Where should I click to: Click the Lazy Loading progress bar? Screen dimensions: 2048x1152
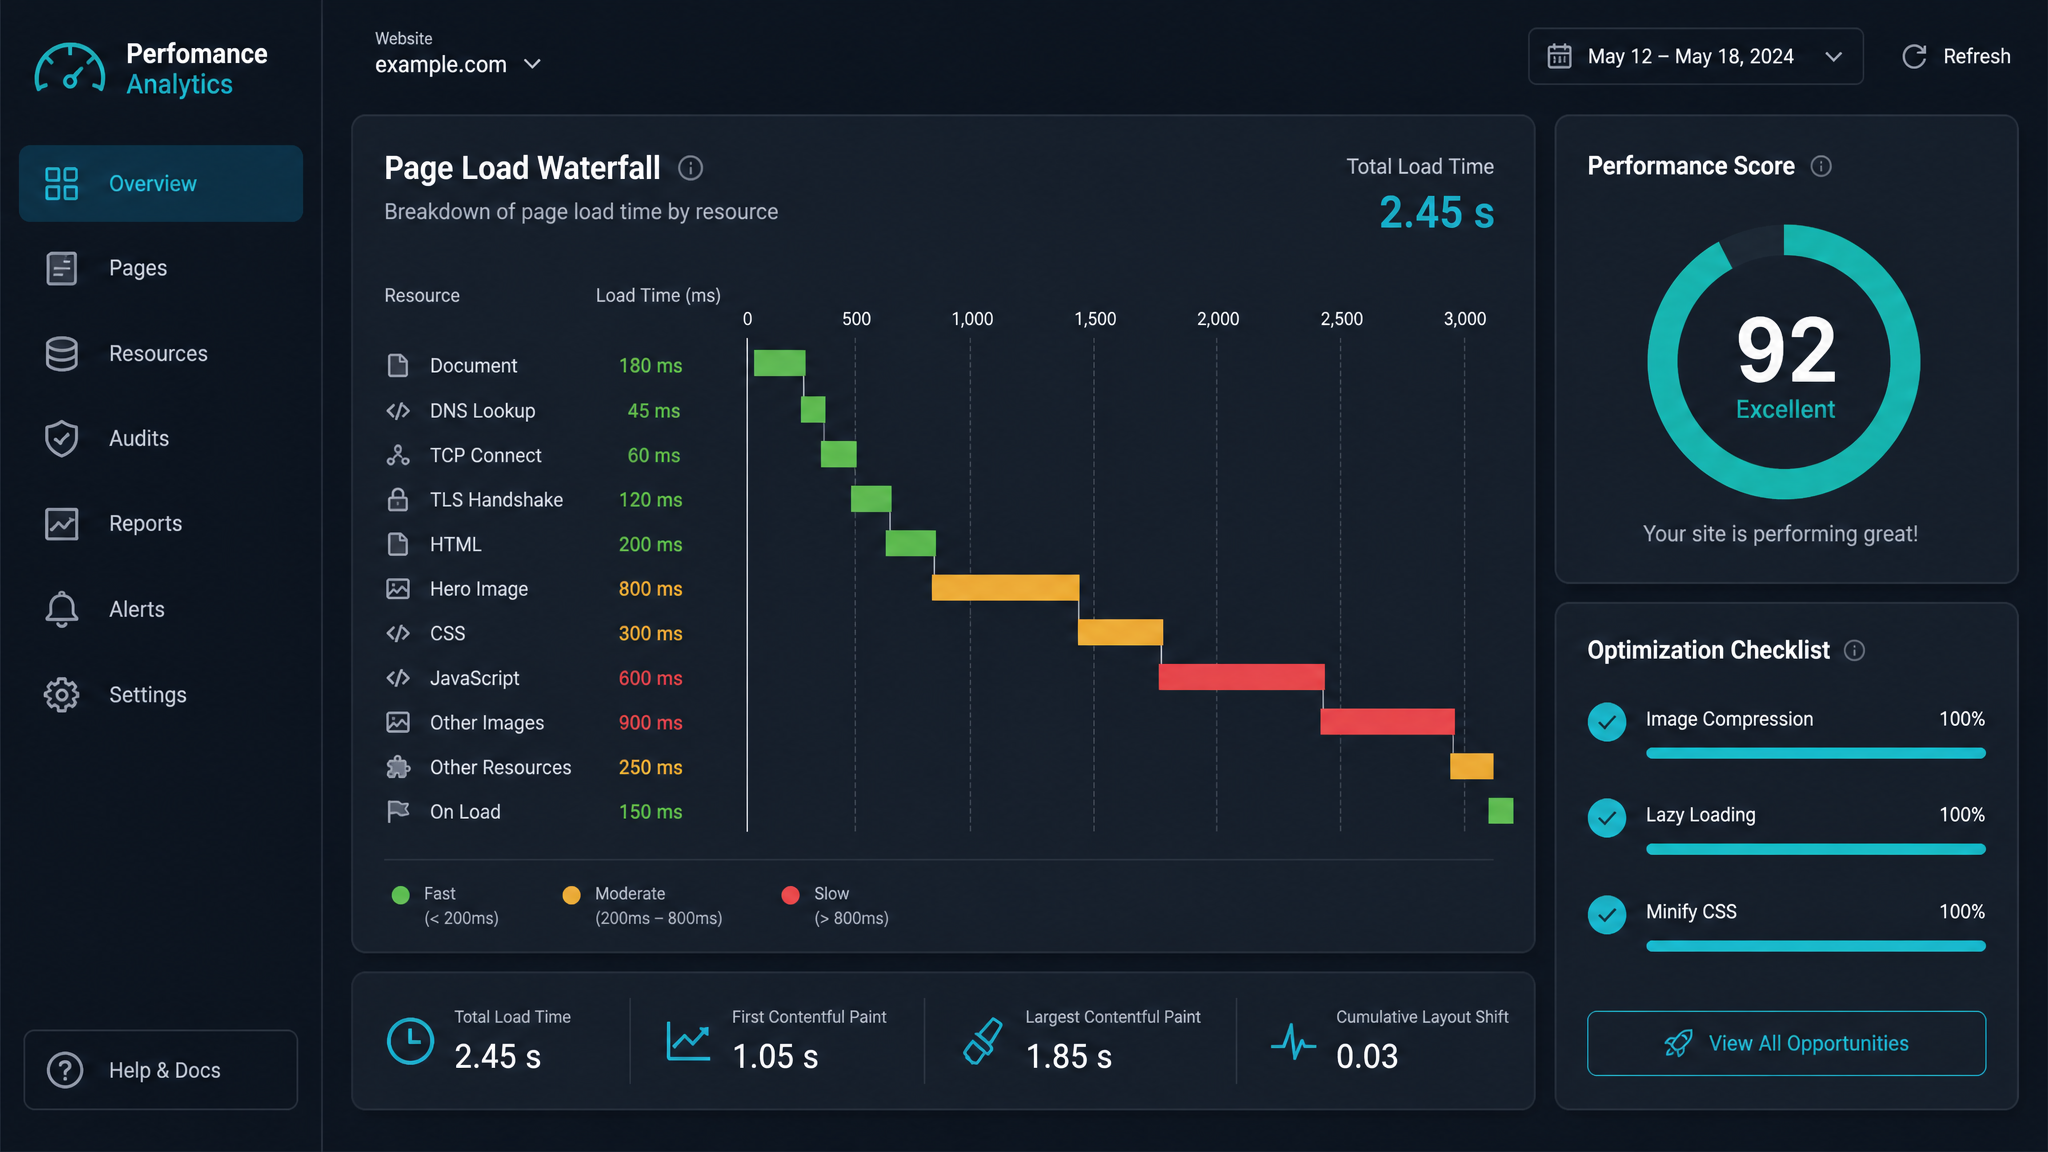click(x=1816, y=849)
